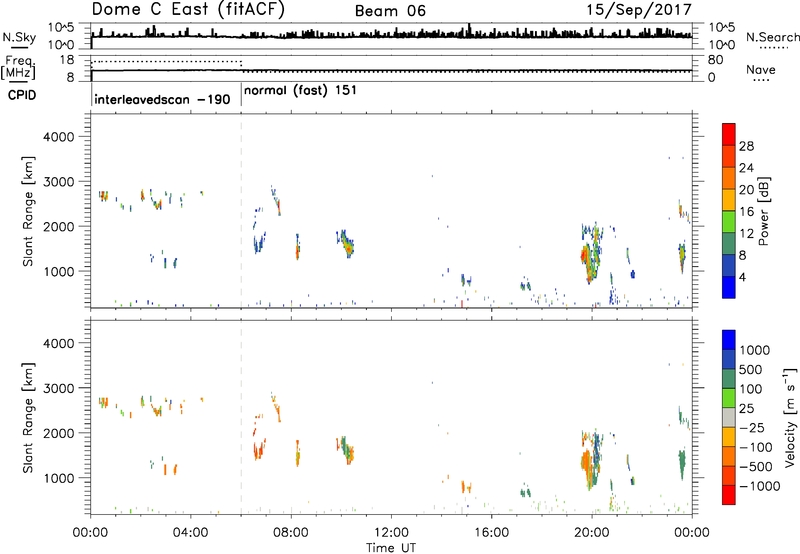Click the '4000' tick in the power panel
Image resolution: width=800 pixels, height=554 pixels.
(59, 137)
